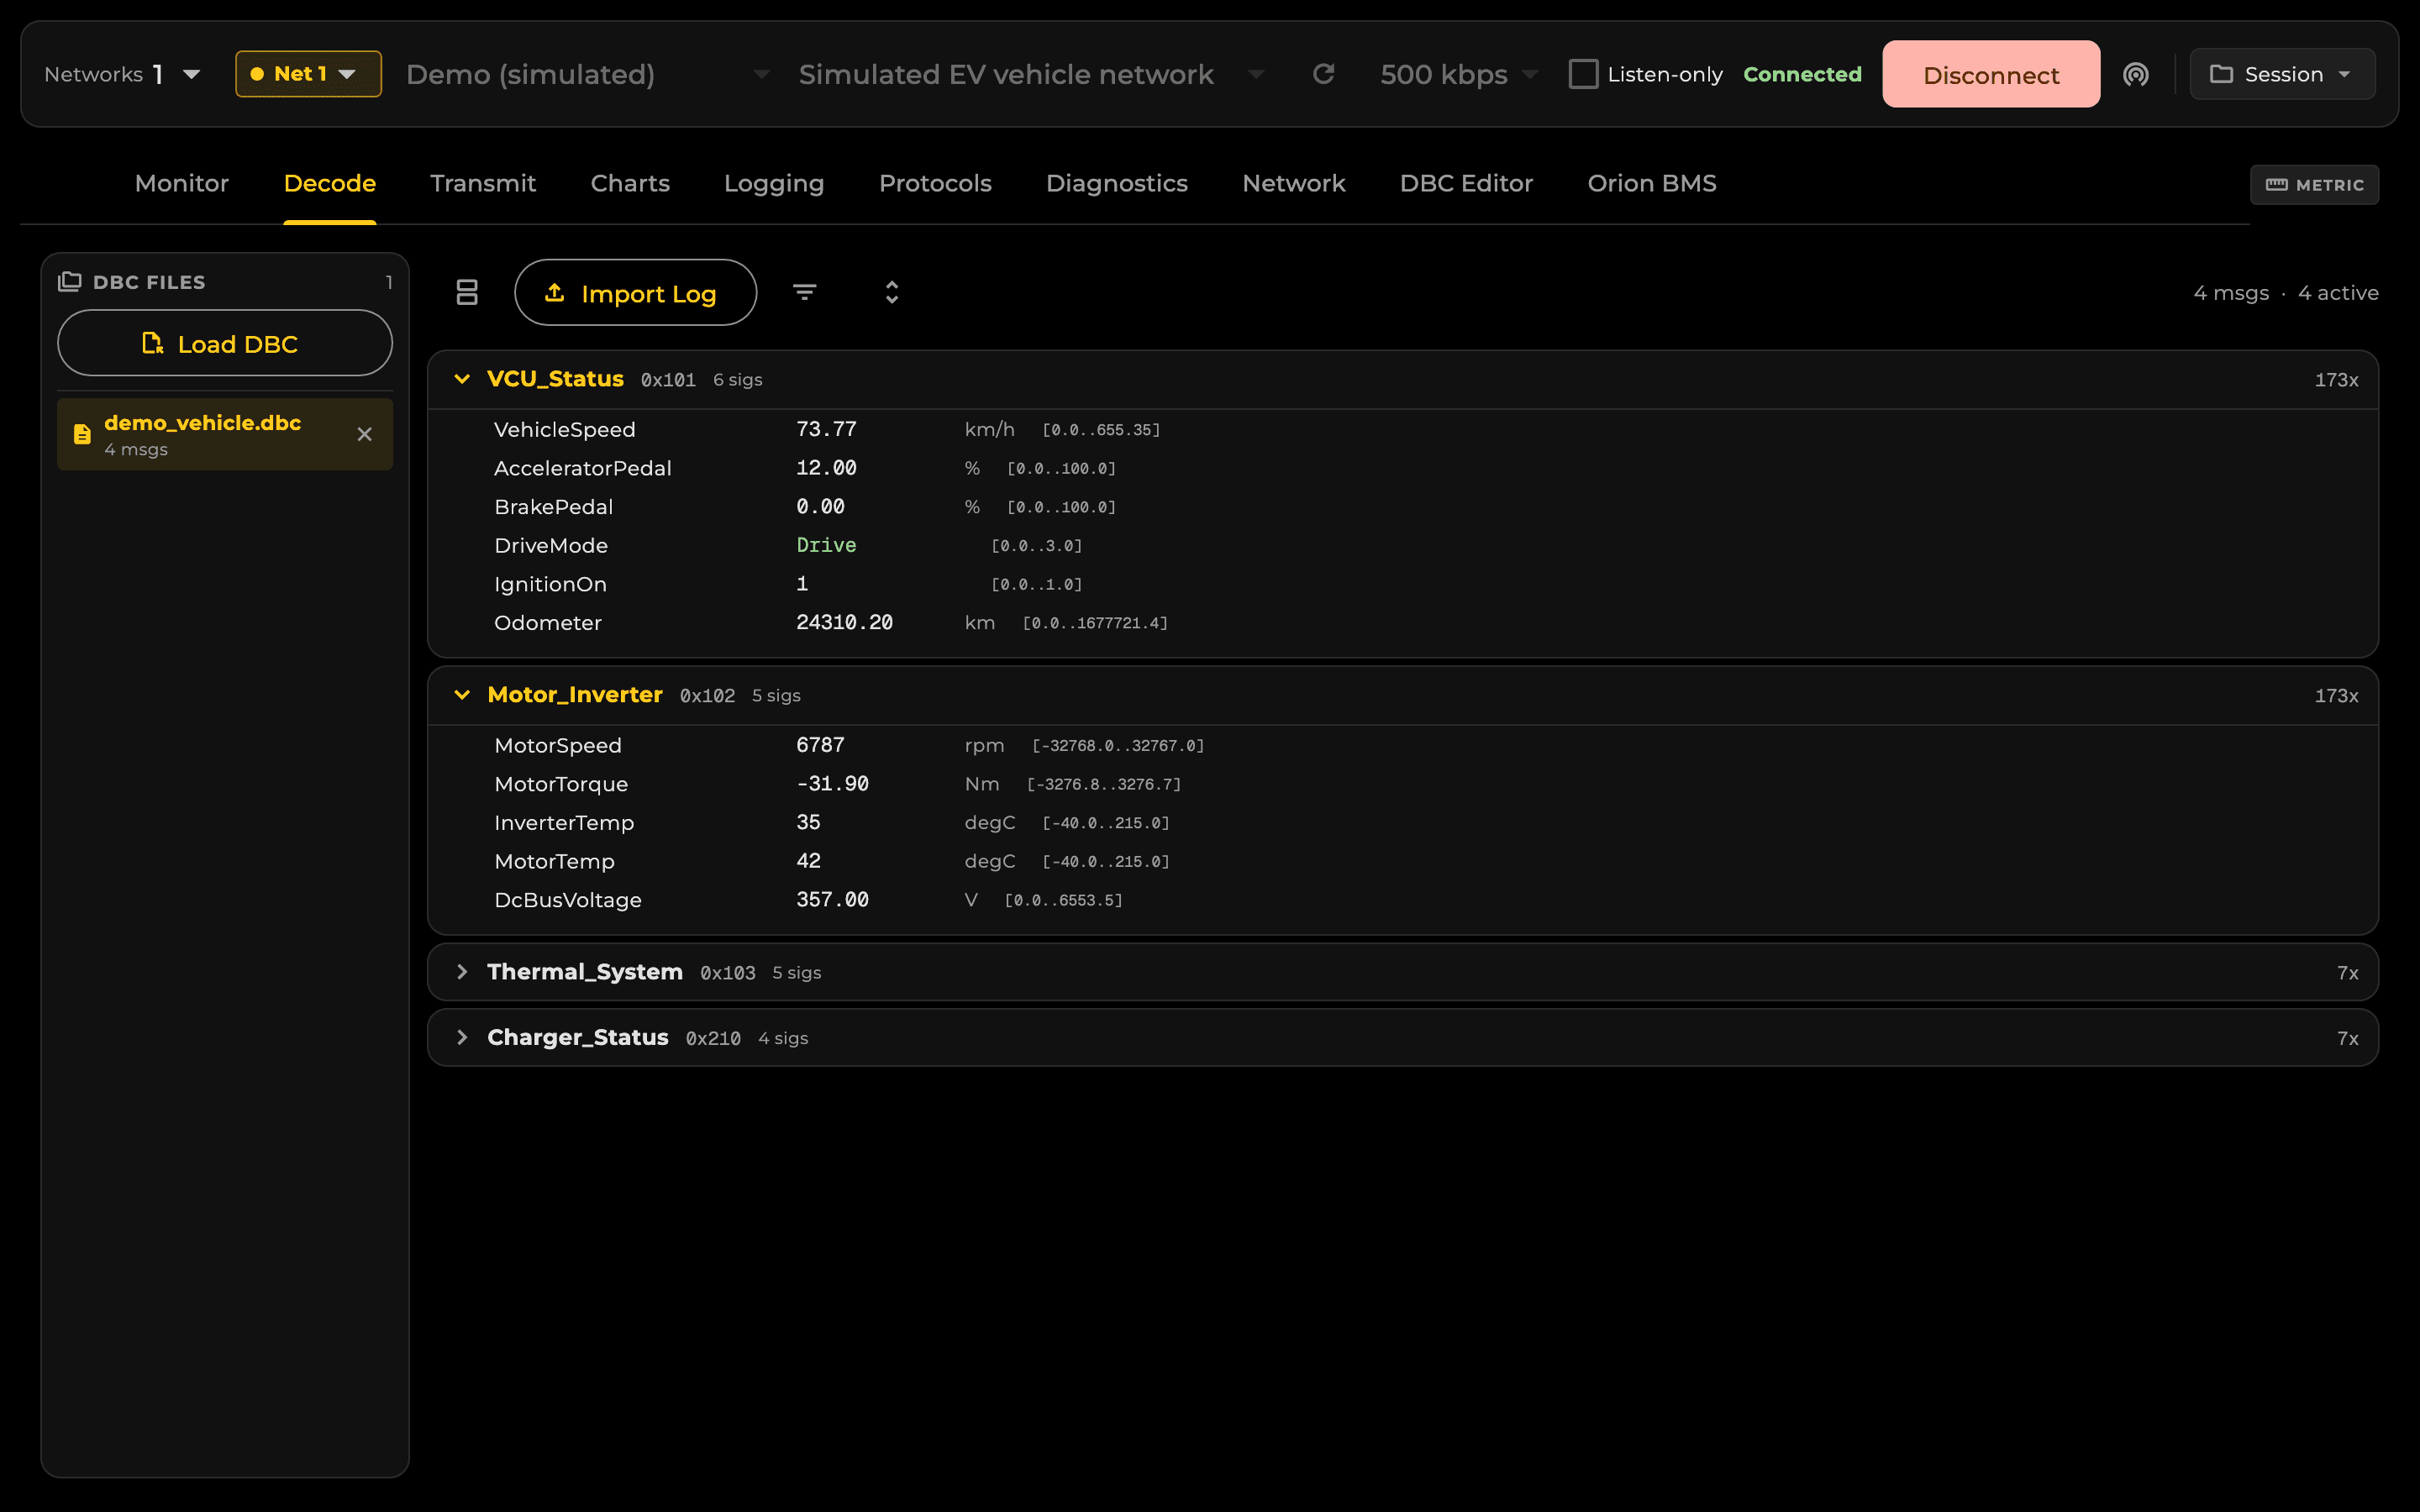The height and width of the screenshot is (1512, 2420).
Task: Collapse the Motor_Inverter message group
Action: [462, 695]
